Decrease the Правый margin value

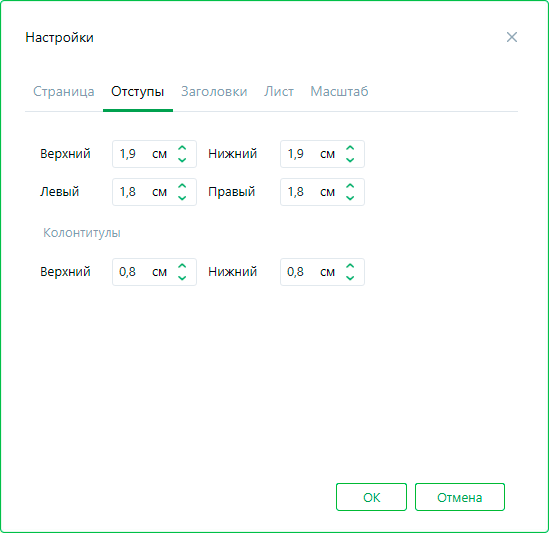point(350,198)
